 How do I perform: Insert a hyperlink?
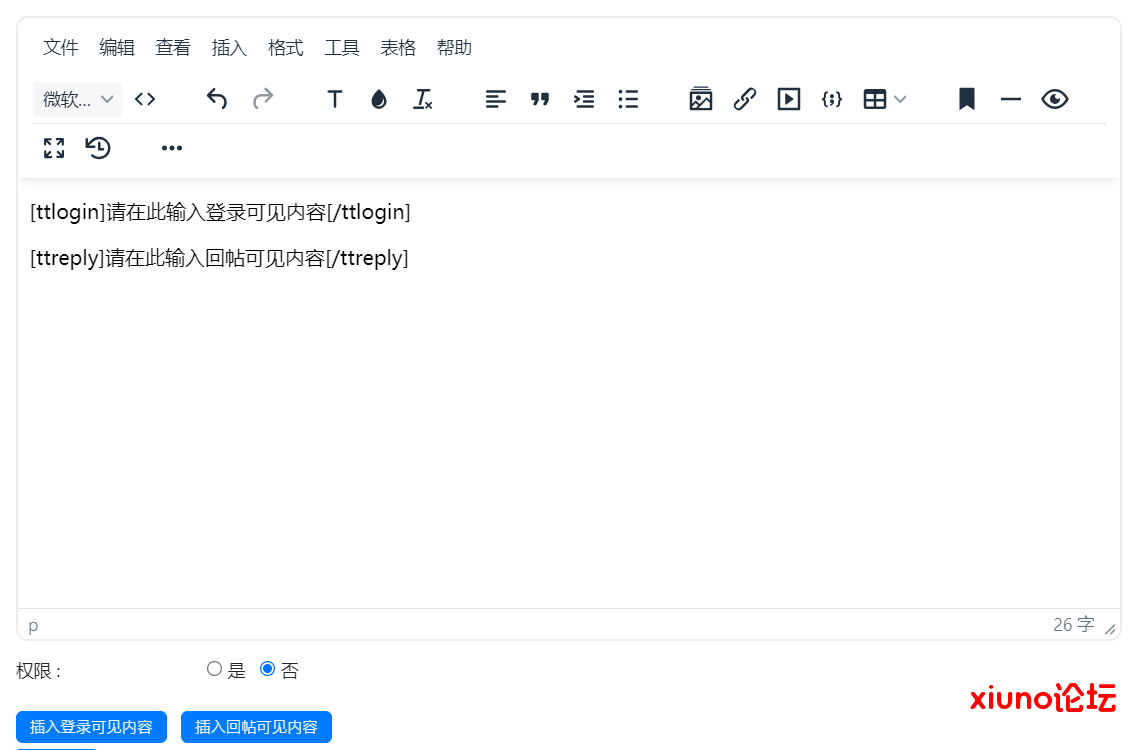coord(745,99)
